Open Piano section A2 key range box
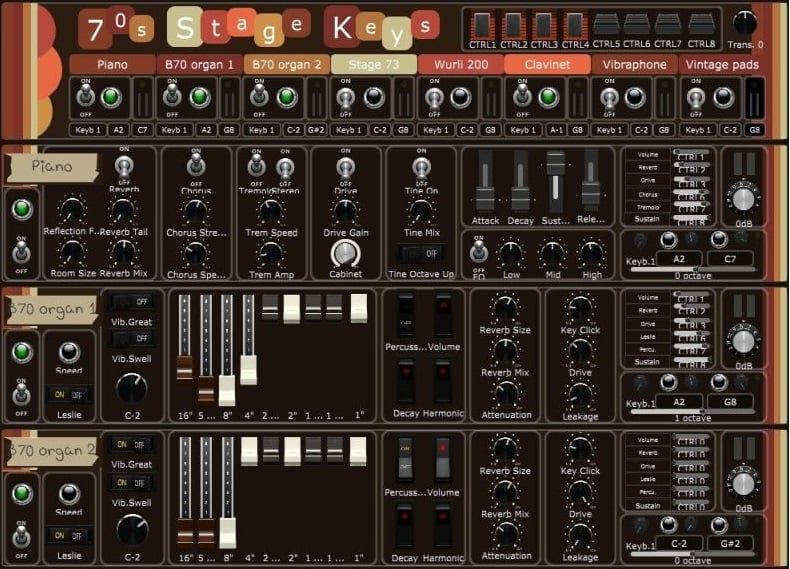This screenshot has width=790, height=569. (x=679, y=259)
